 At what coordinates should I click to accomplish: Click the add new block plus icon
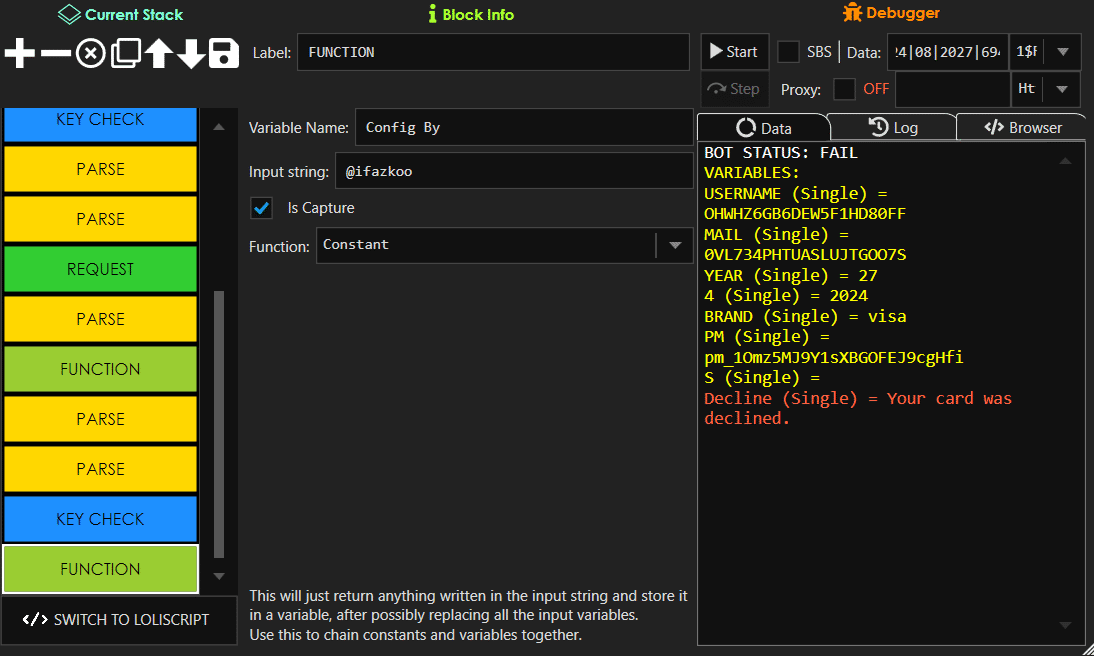18,54
